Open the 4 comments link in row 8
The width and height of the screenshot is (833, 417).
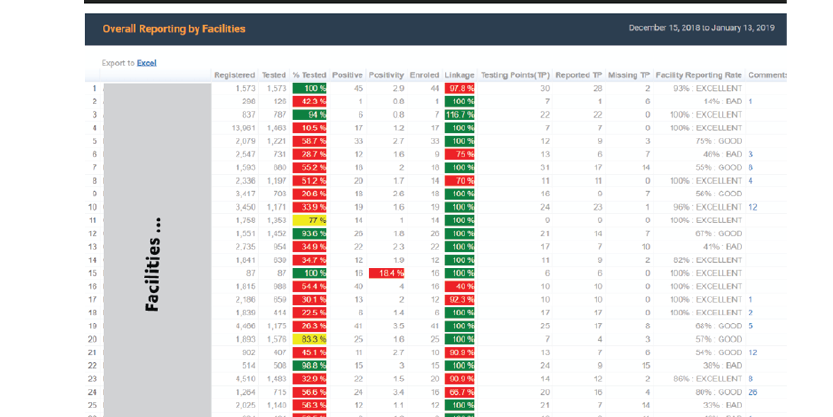(x=750, y=181)
